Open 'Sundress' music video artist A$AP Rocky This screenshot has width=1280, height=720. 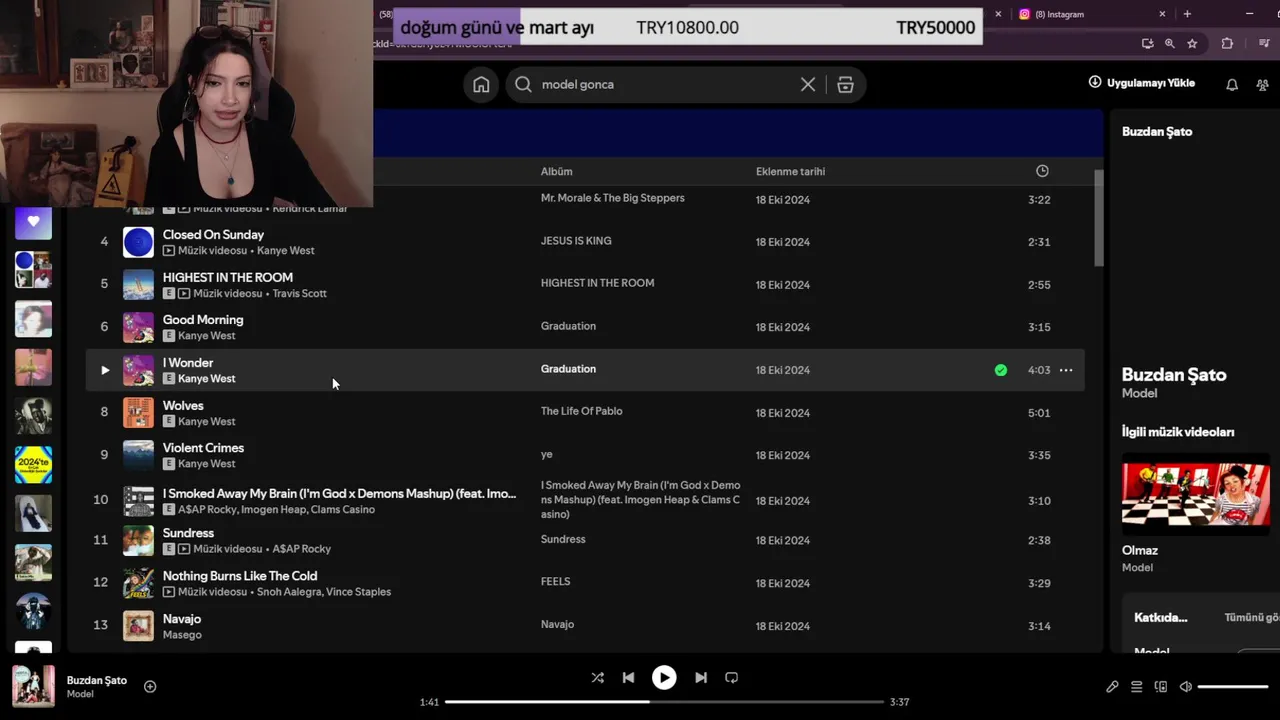301,549
